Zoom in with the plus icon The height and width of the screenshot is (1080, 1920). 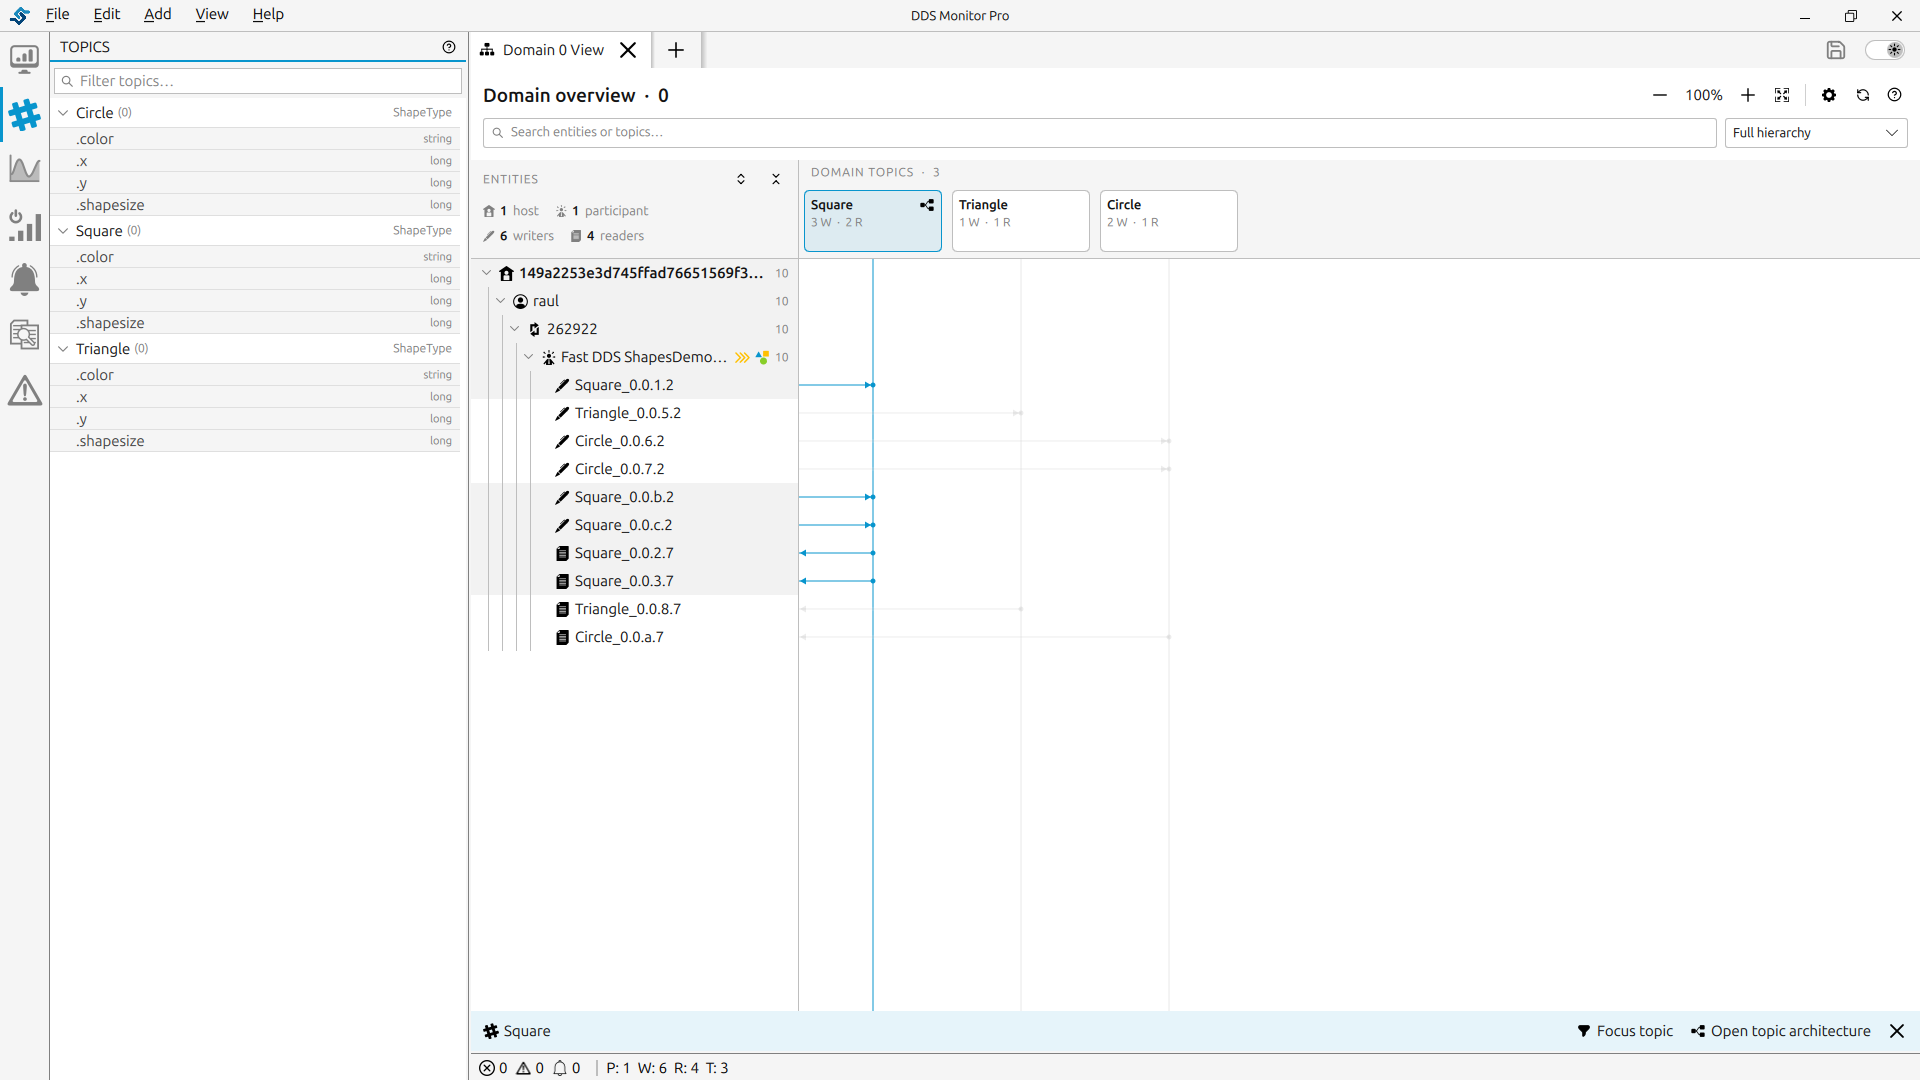pyautogui.click(x=1748, y=95)
